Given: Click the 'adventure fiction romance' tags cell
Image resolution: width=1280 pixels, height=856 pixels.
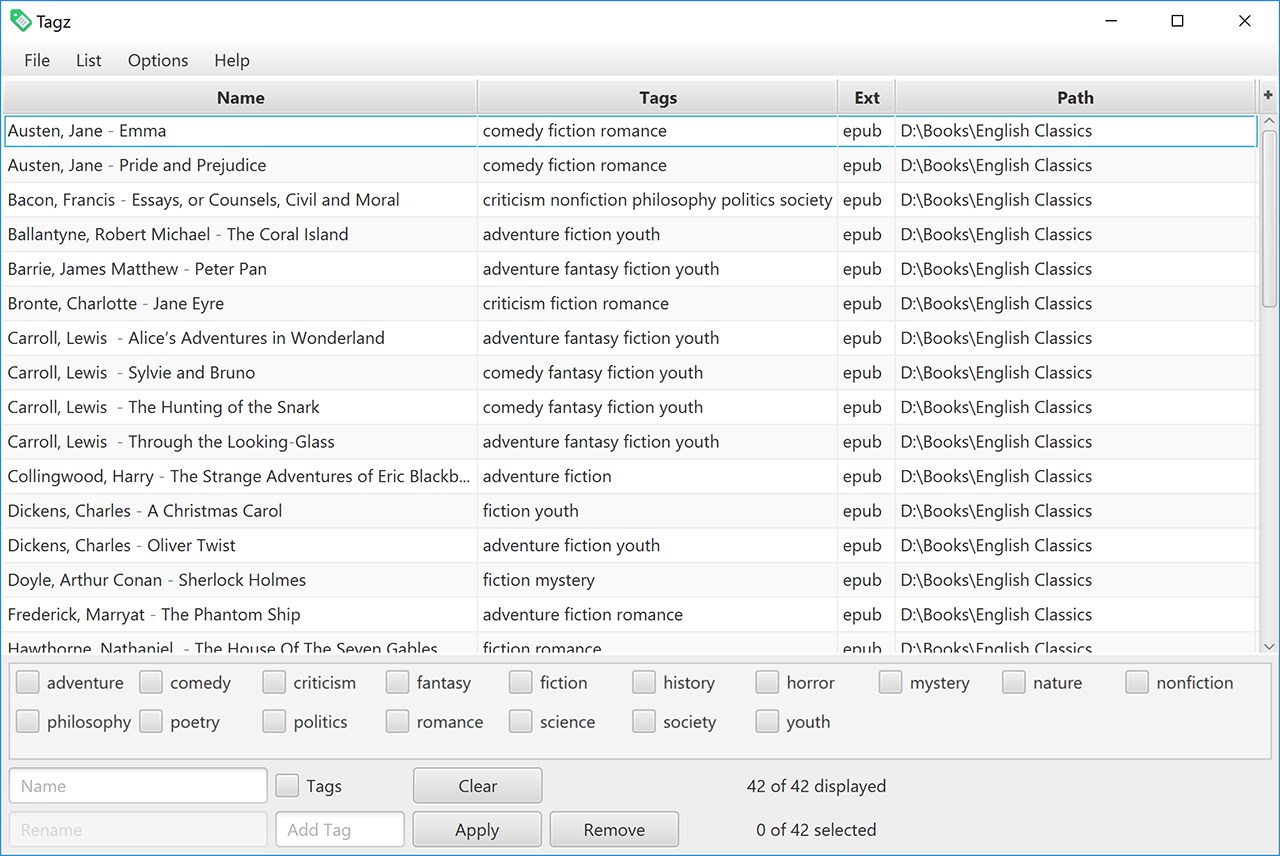Looking at the screenshot, I should pyautogui.click(x=657, y=614).
